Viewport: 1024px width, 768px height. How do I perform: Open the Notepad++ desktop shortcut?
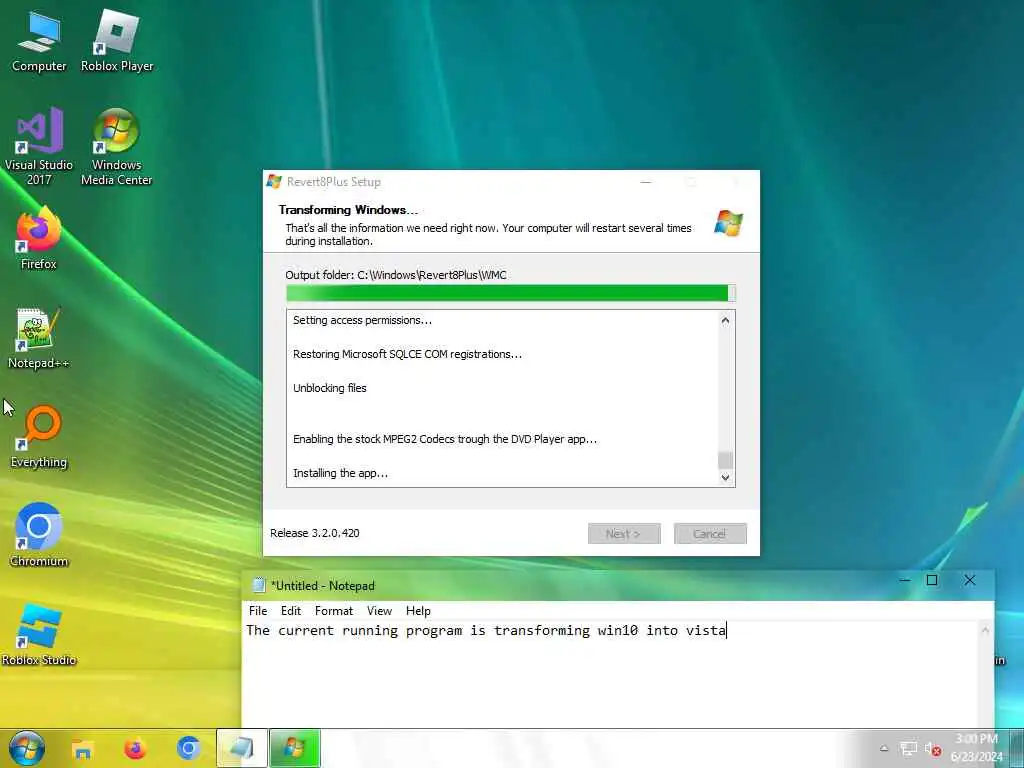tap(39, 338)
